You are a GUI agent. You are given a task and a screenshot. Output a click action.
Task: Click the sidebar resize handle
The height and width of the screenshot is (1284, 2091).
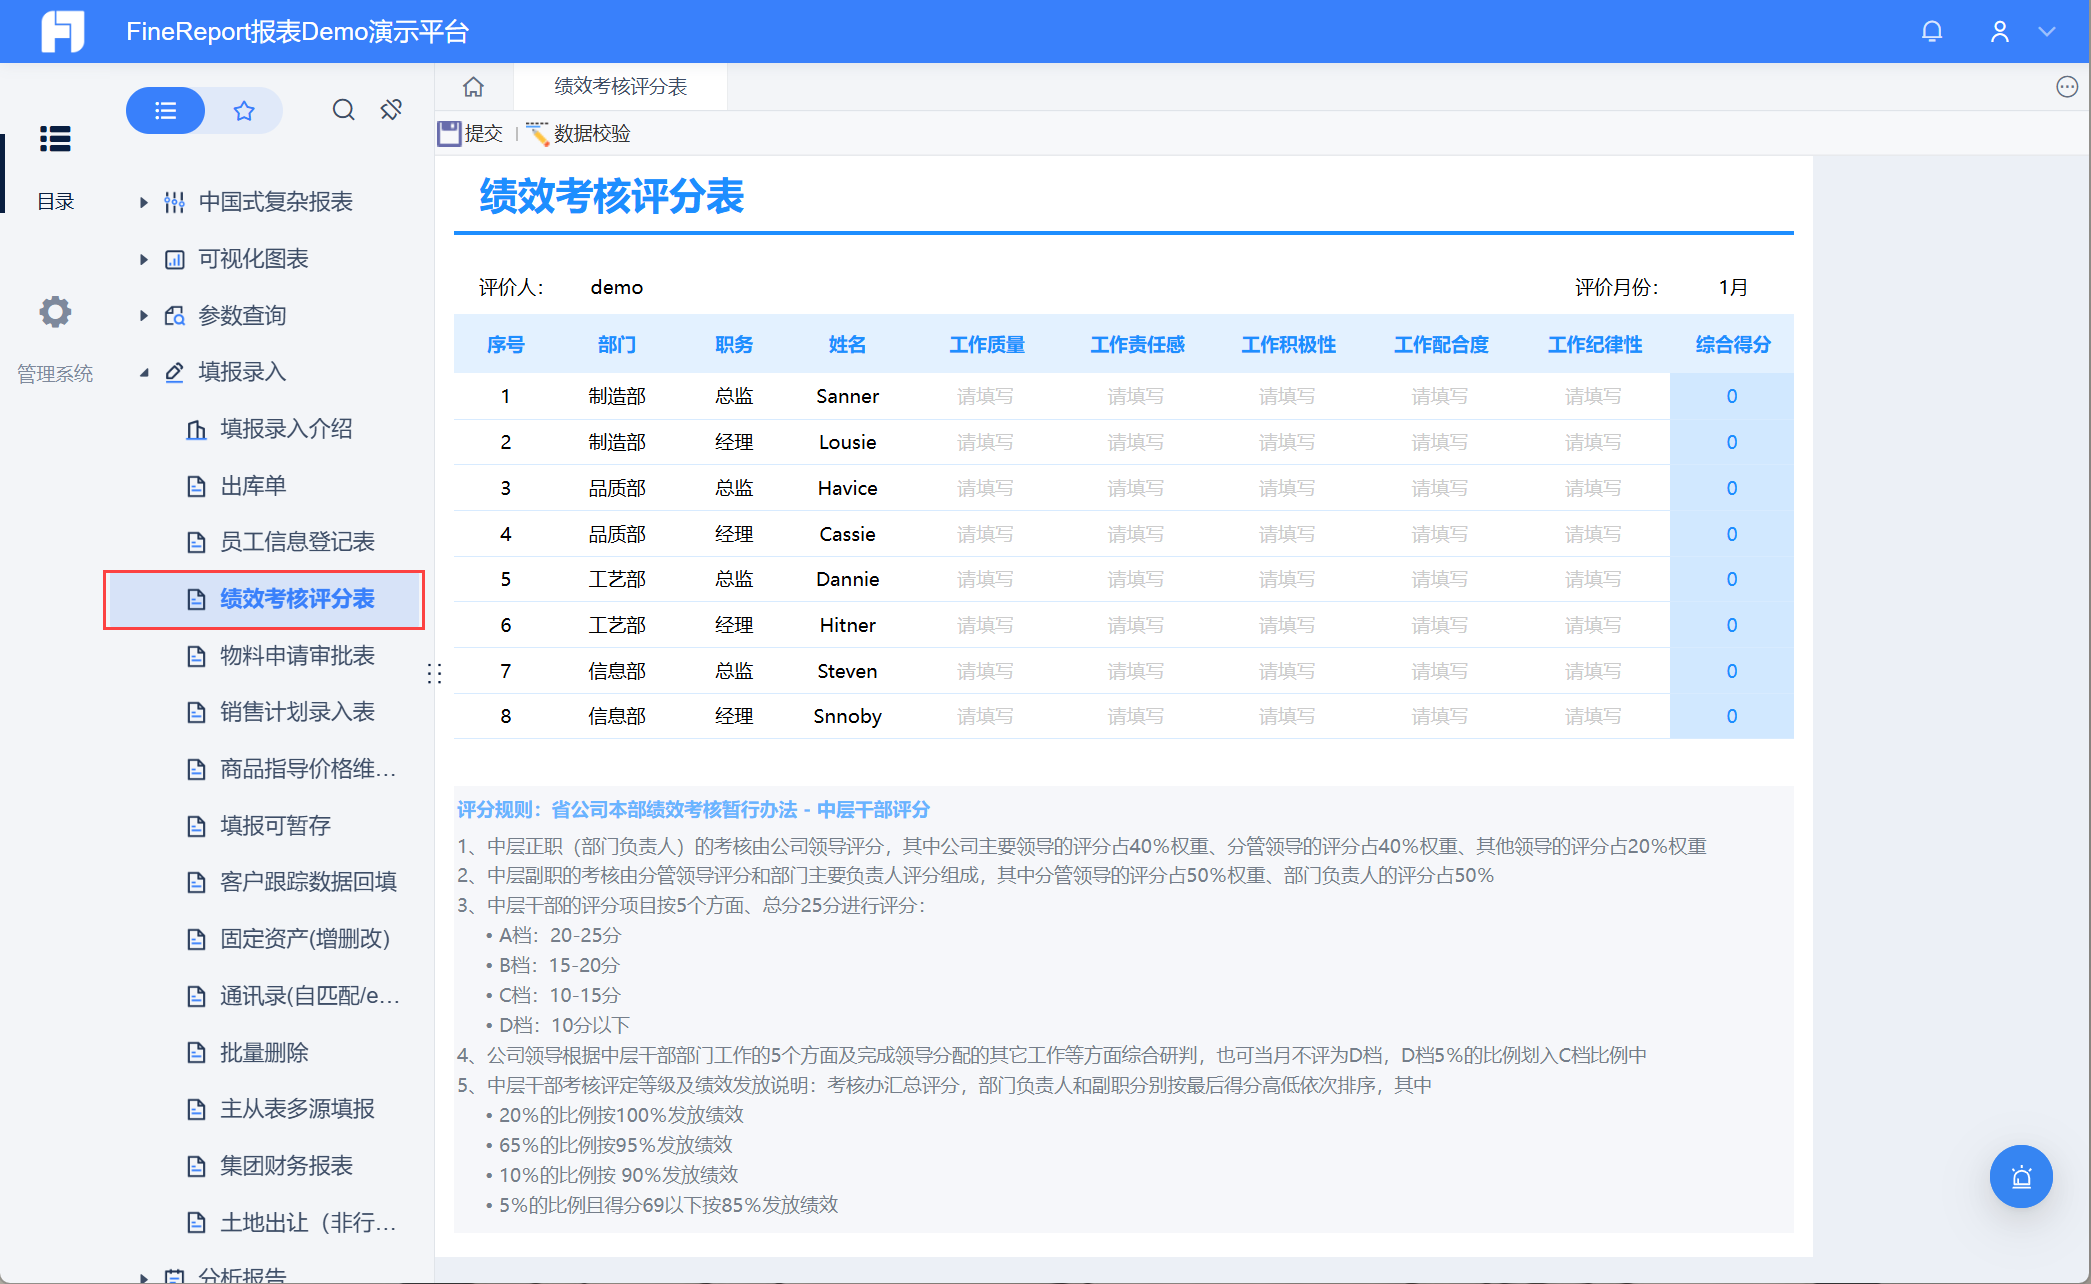tap(434, 673)
